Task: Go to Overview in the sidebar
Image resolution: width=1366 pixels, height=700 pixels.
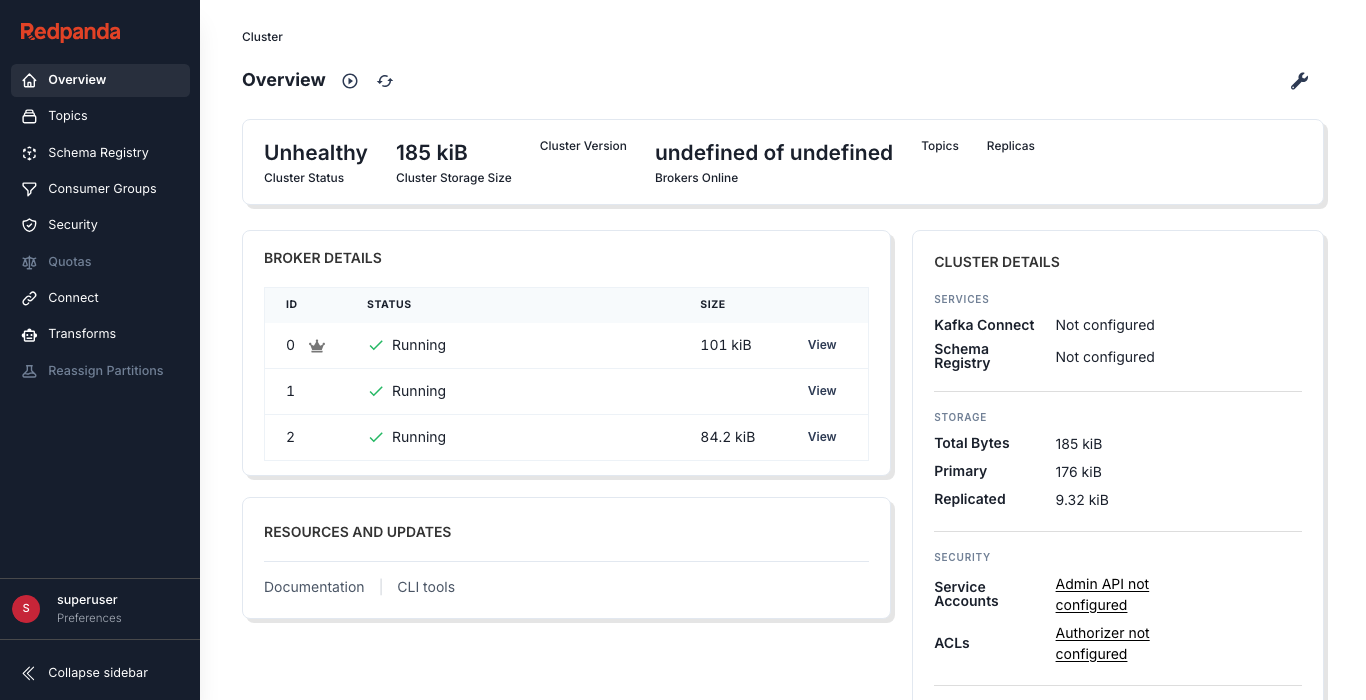Action: 77,80
